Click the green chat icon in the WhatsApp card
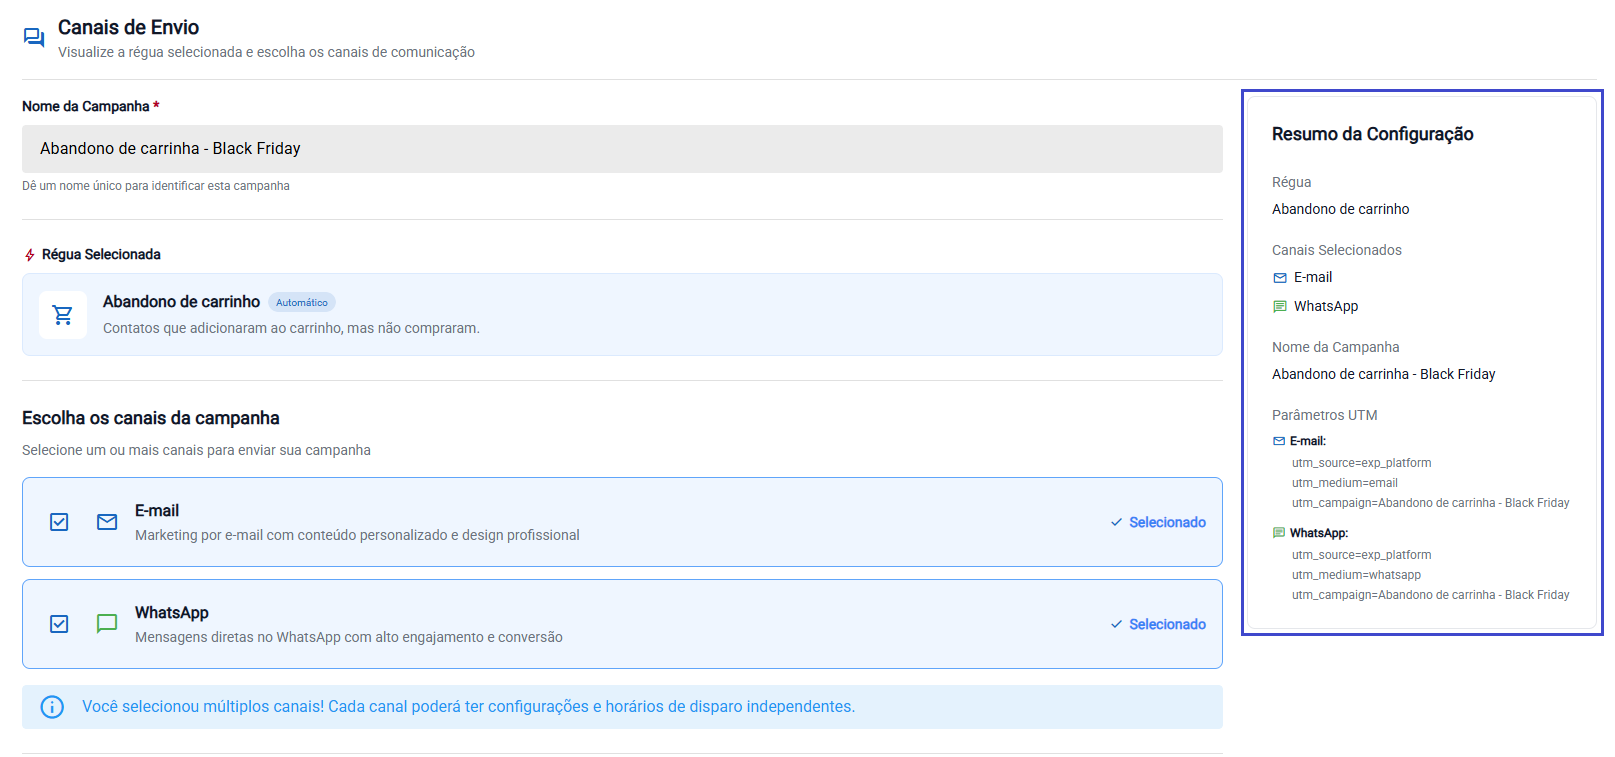This screenshot has width=1615, height=757. [x=107, y=624]
